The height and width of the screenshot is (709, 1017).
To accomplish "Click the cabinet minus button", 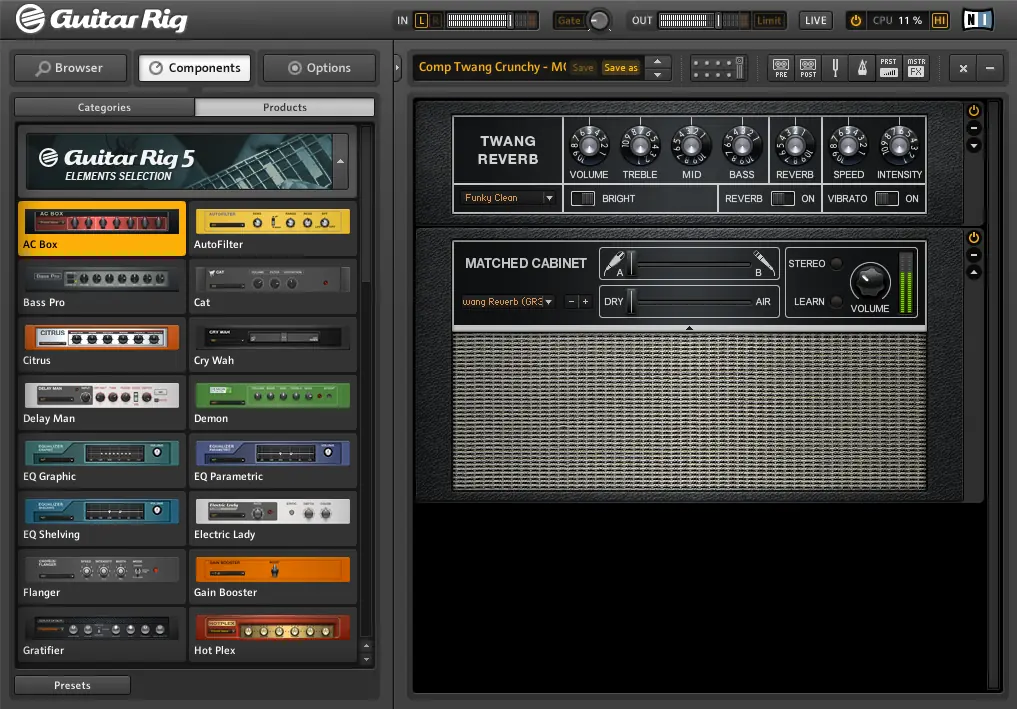I will [x=571, y=302].
